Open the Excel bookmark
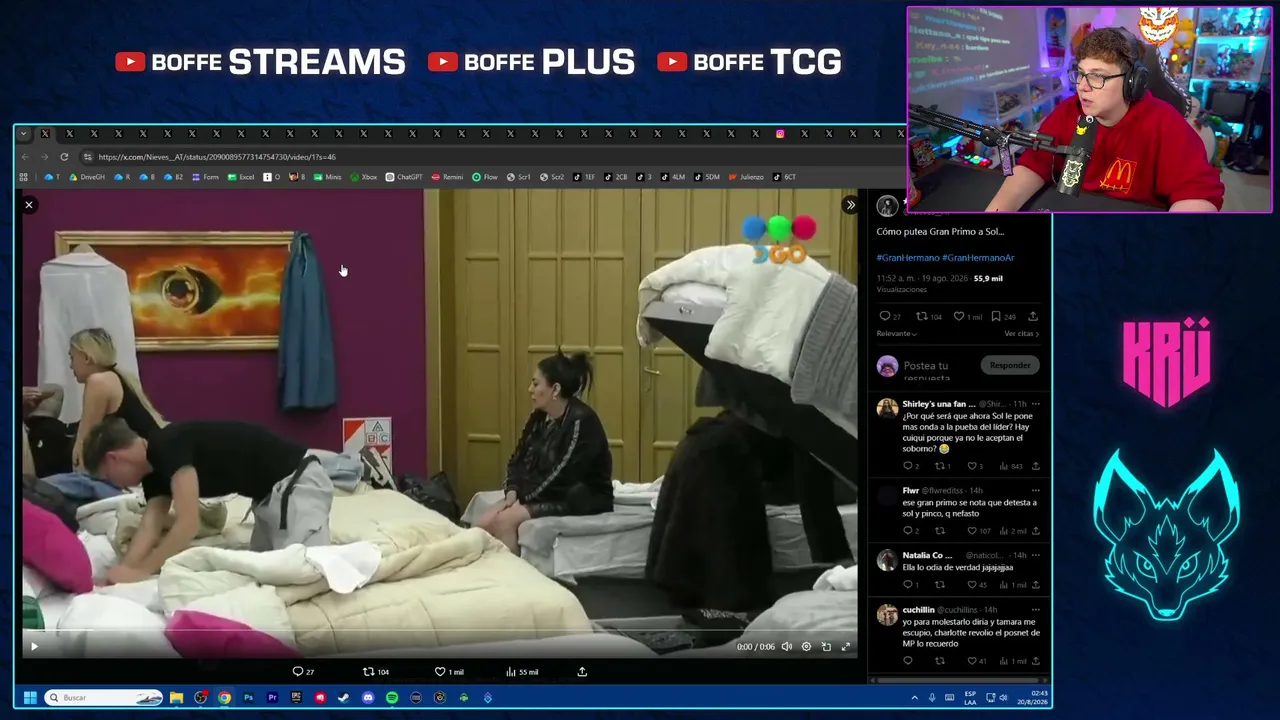Image resolution: width=1280 pixels, height=720 pixels. click(x=241, y=177)
